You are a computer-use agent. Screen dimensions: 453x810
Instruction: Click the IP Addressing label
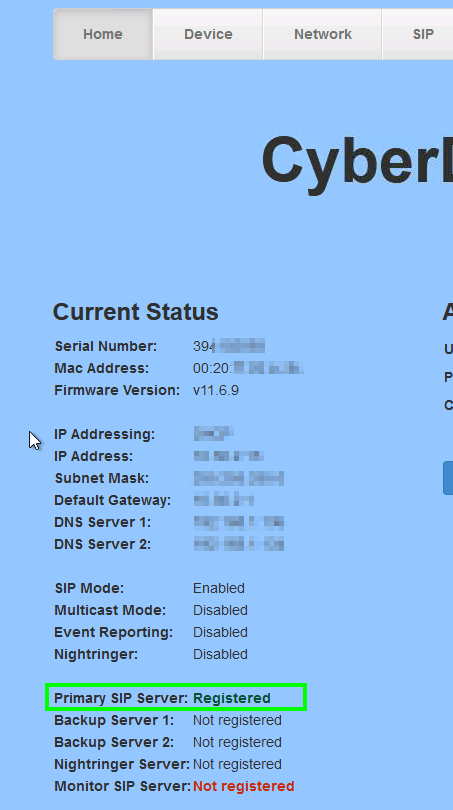point(104,434)
